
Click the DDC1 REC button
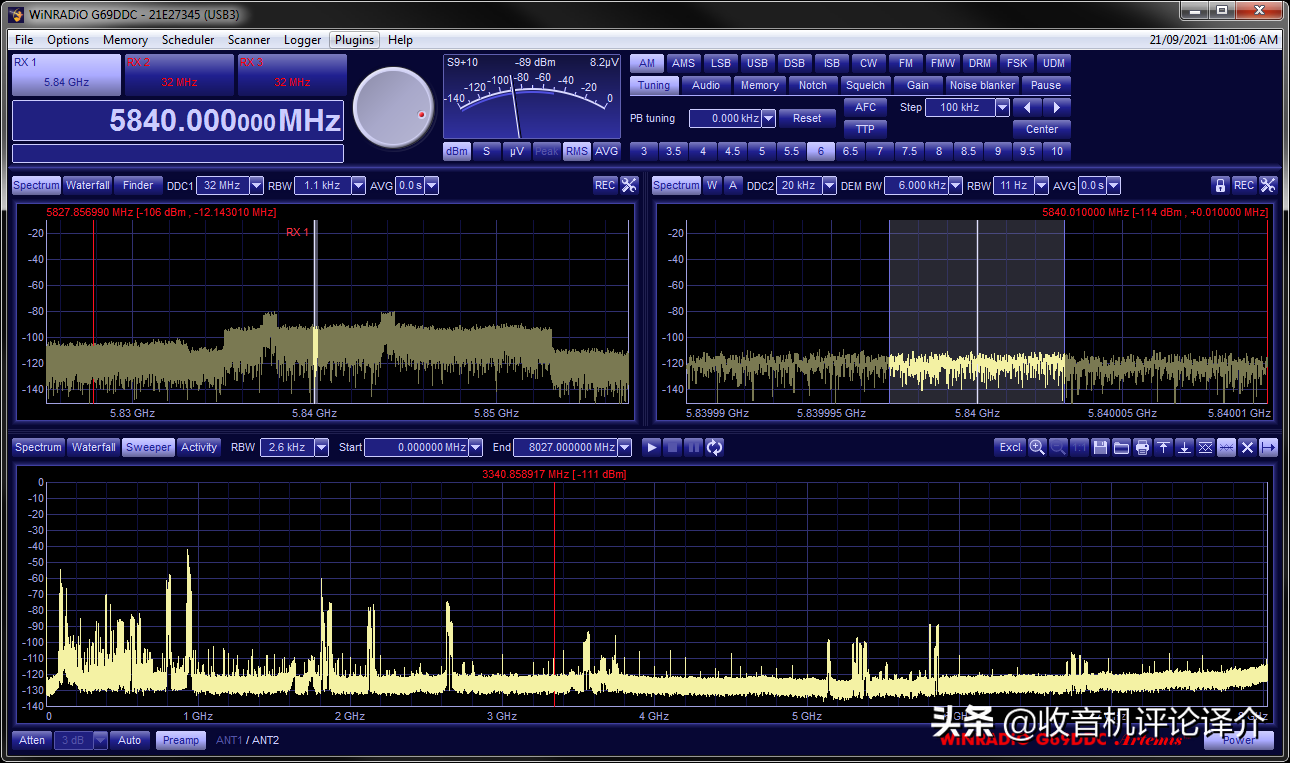(x=605, y=185)
